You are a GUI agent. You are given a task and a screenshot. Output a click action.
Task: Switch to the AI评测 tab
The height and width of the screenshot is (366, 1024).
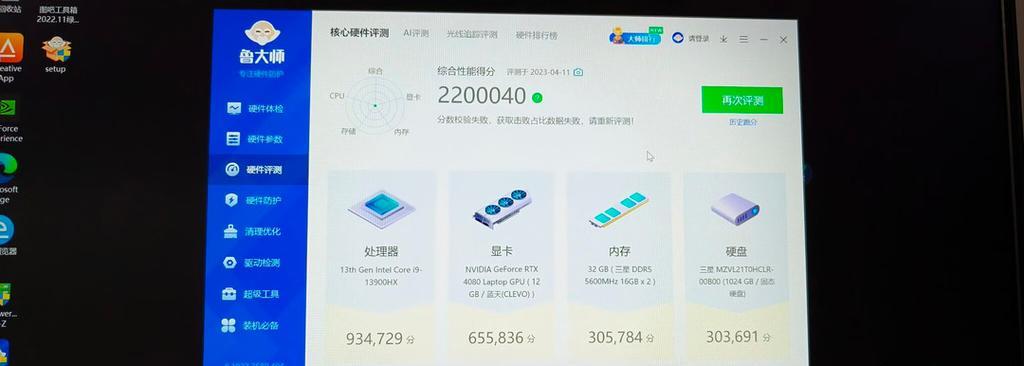[x=416, y=33]
